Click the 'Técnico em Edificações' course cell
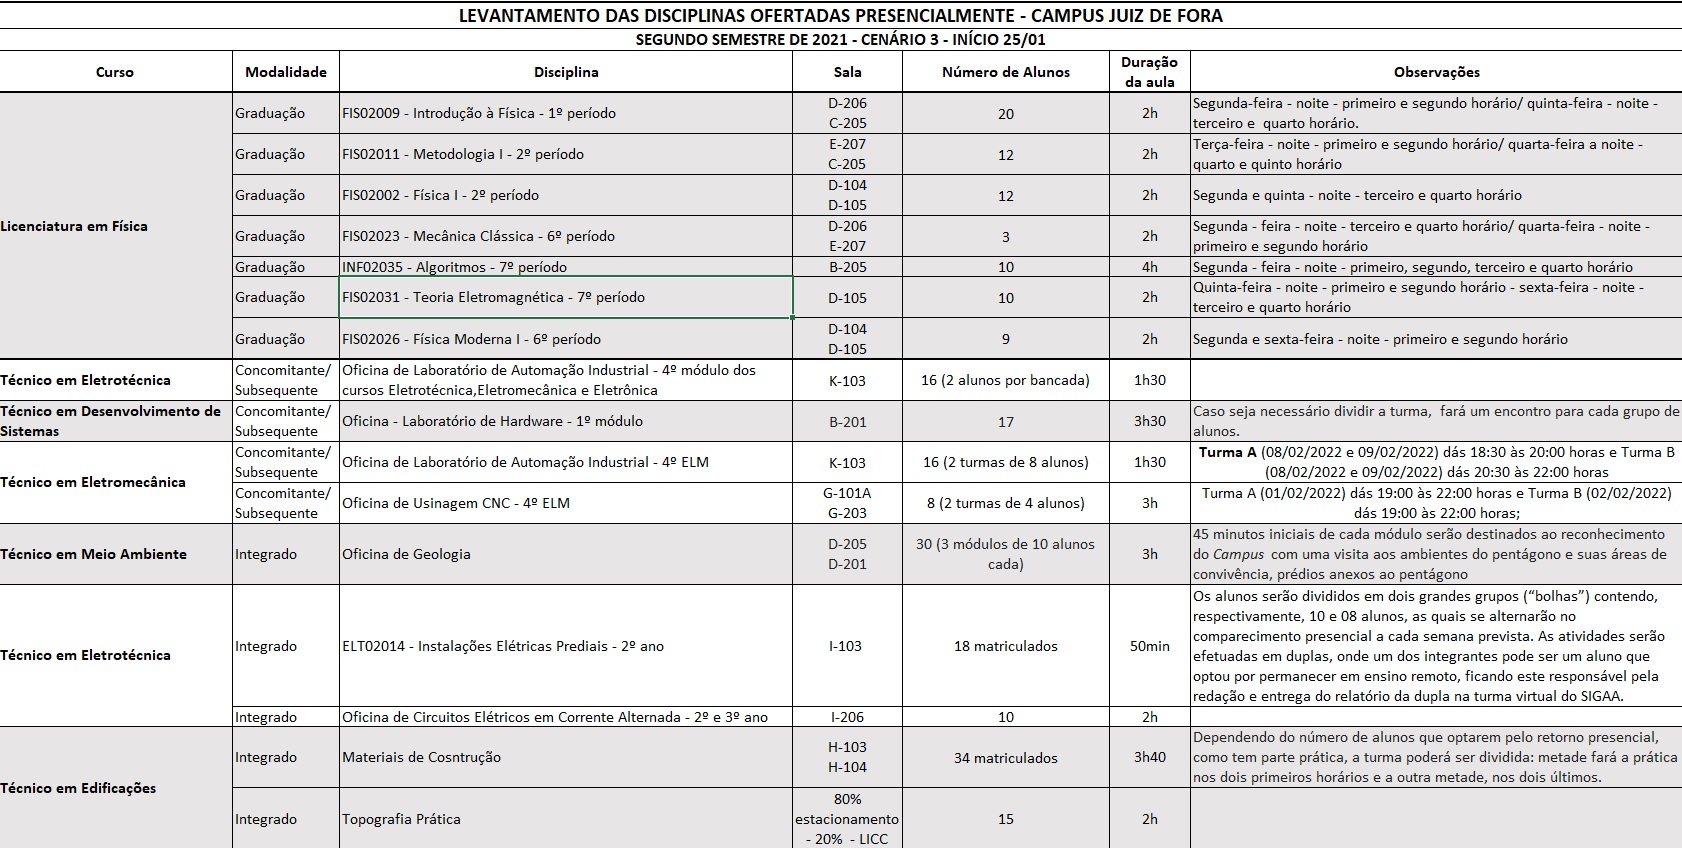The height and width of the screenshot is (848, 1682). pos(115,788)
